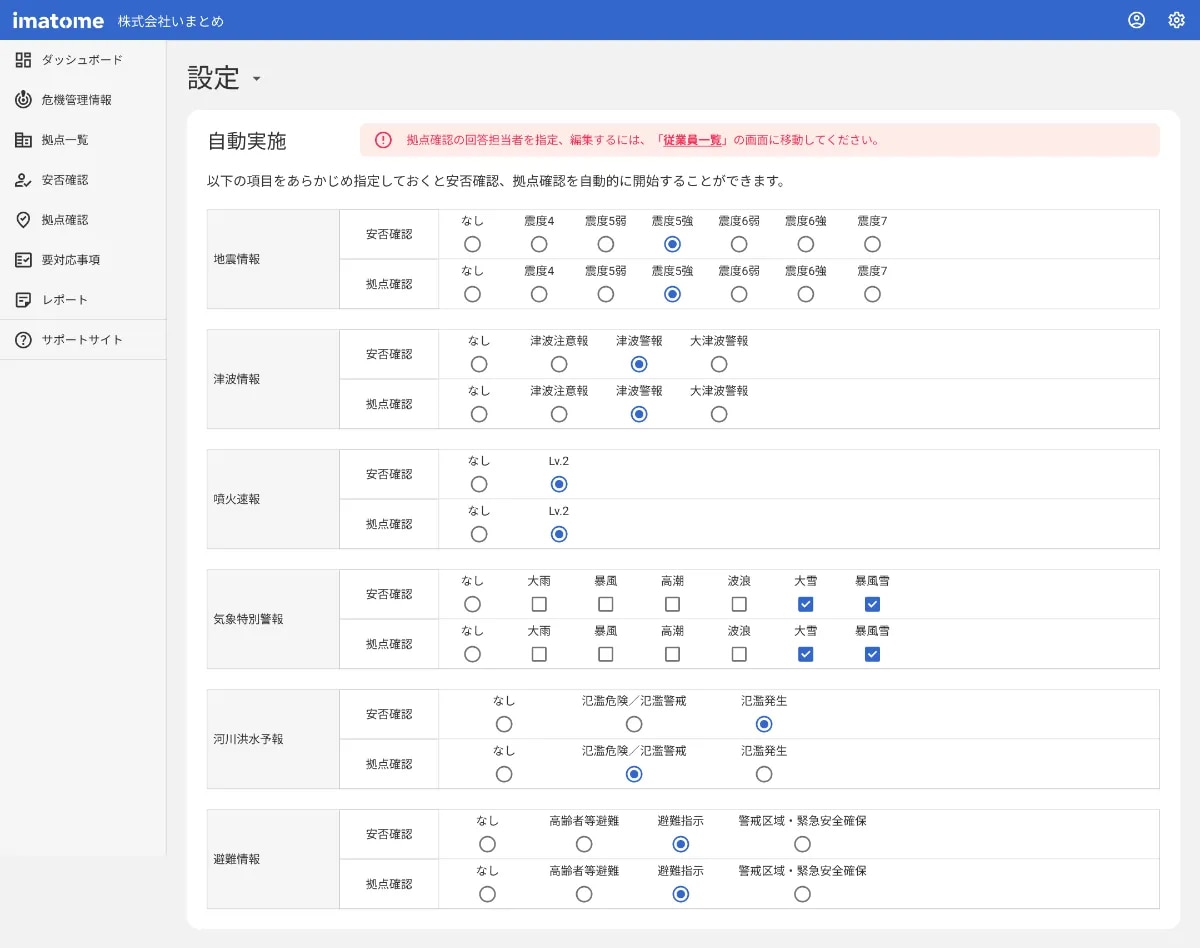The height and width of the screenshot is (948, 1200).
Task: Click the report note icon for レポート
Action: 24,300
